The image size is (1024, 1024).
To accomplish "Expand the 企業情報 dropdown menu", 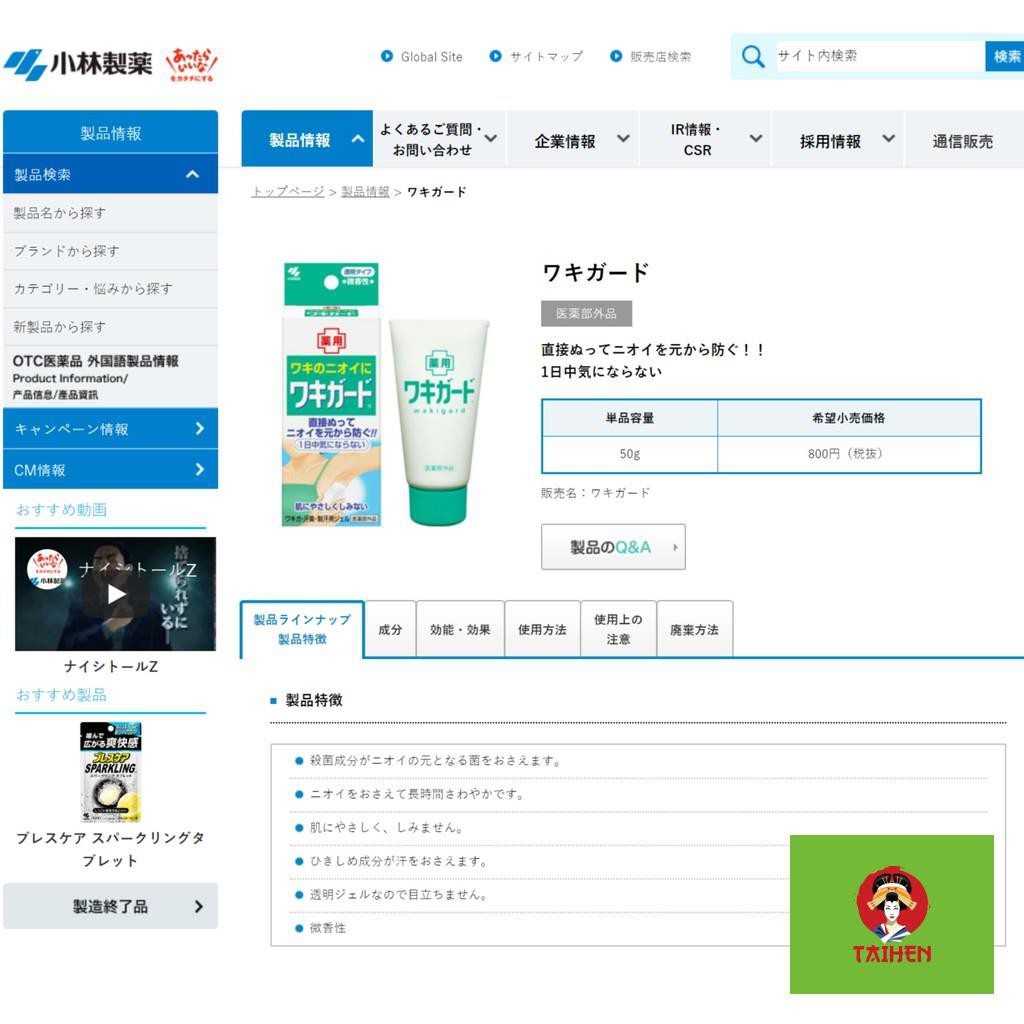I will (x=581, y=141).
